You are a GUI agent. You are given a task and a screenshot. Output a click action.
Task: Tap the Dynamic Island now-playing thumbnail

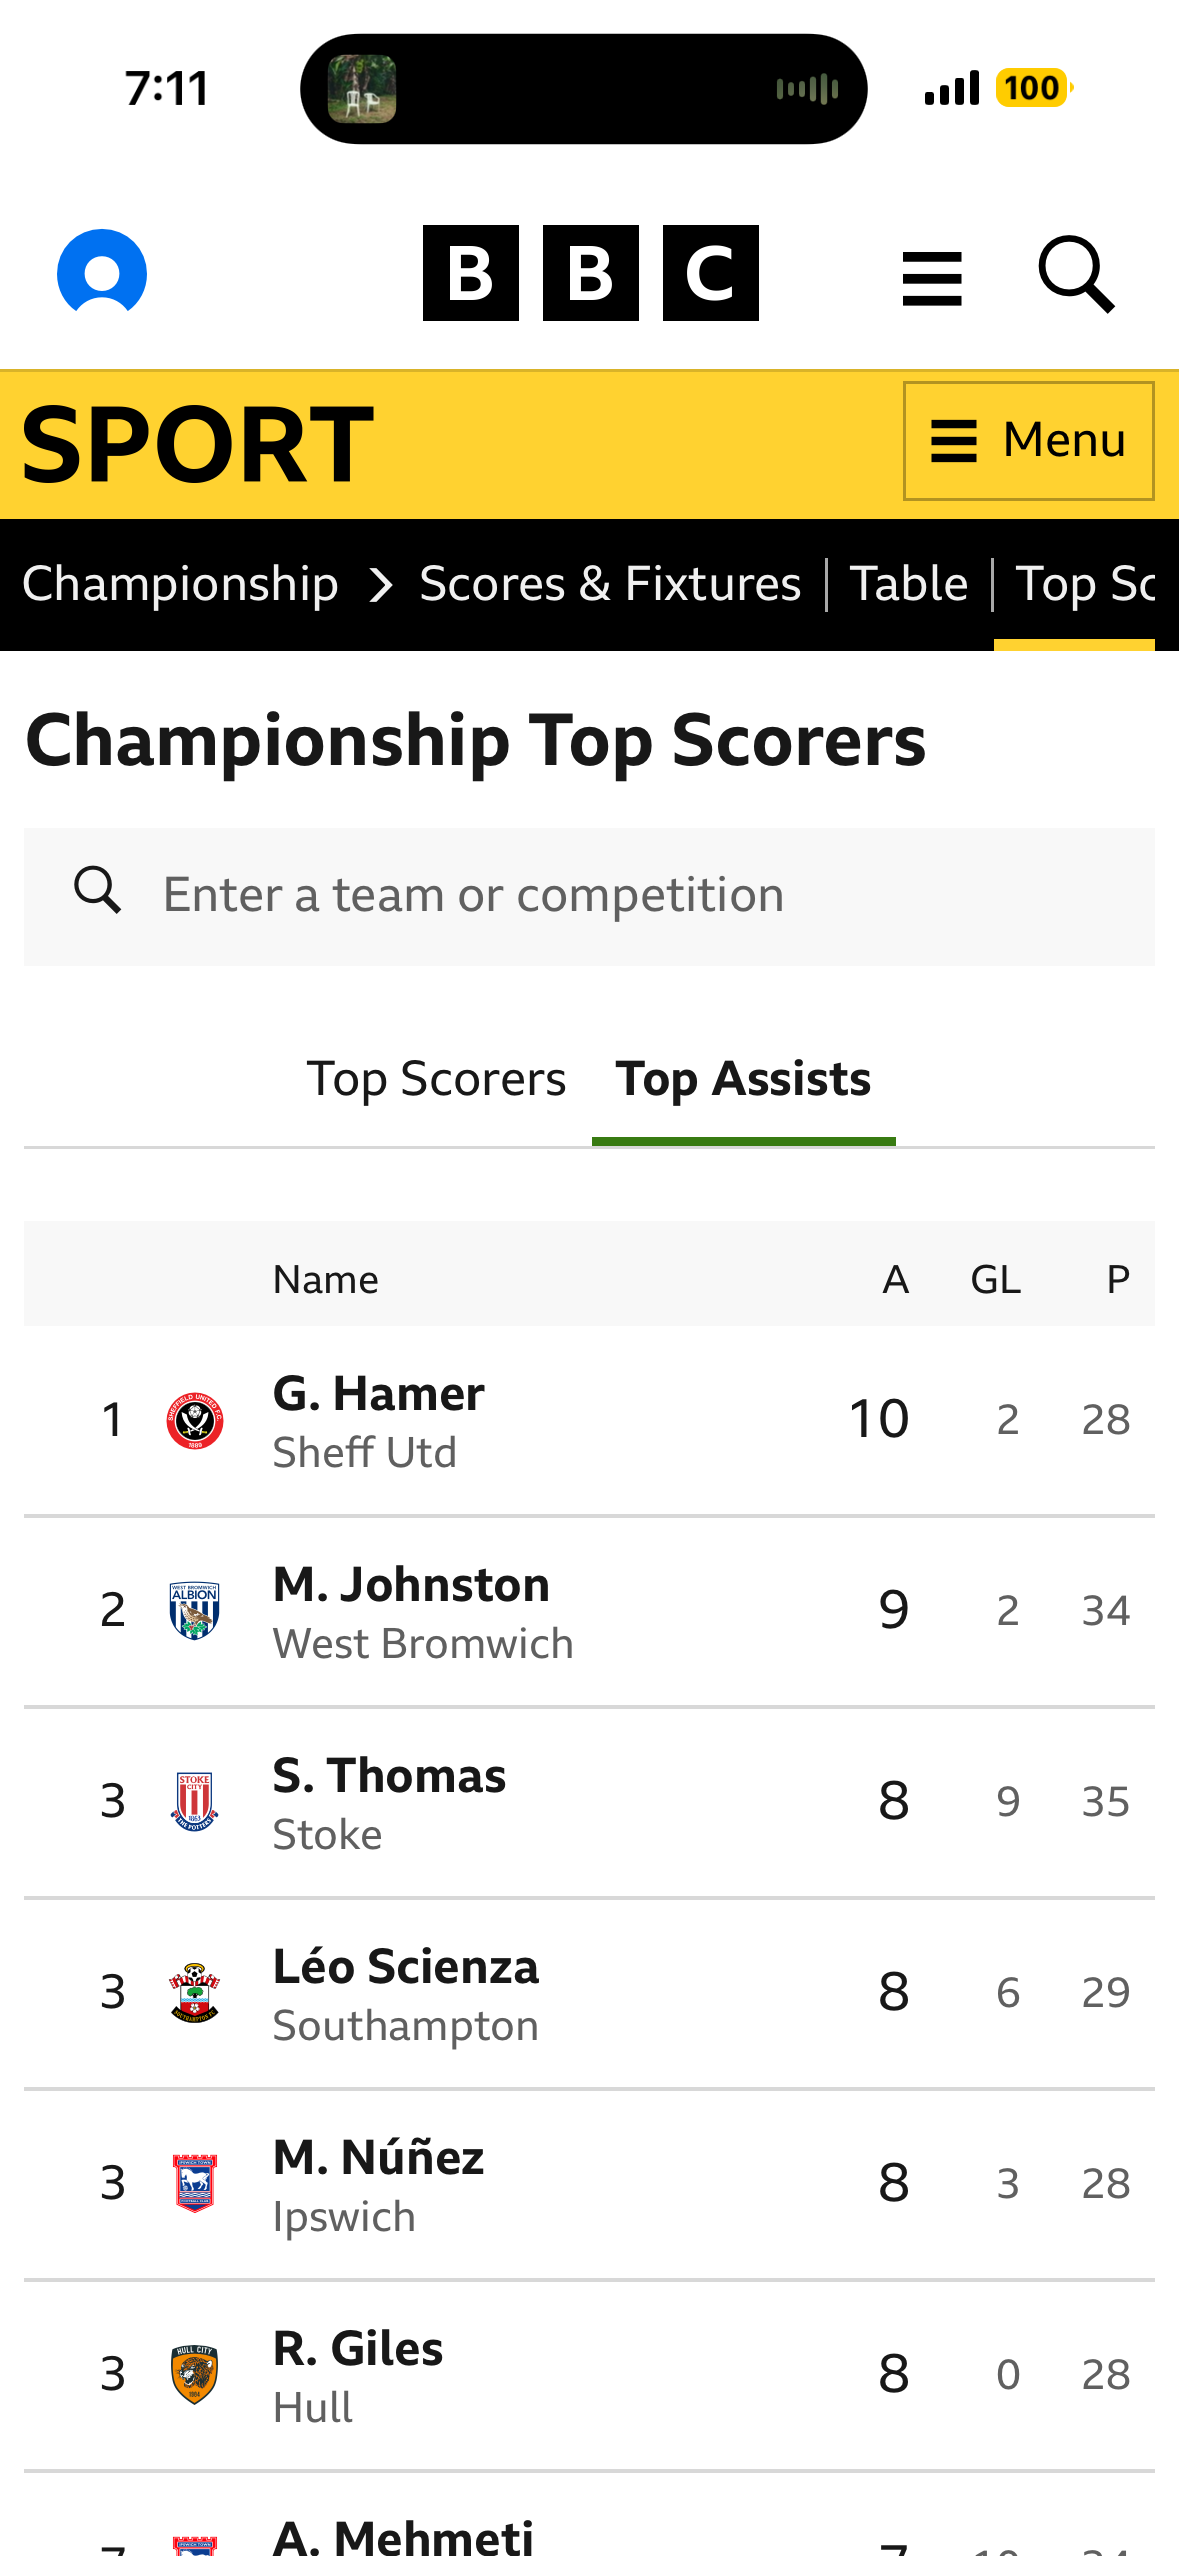(x=362, y=89)
